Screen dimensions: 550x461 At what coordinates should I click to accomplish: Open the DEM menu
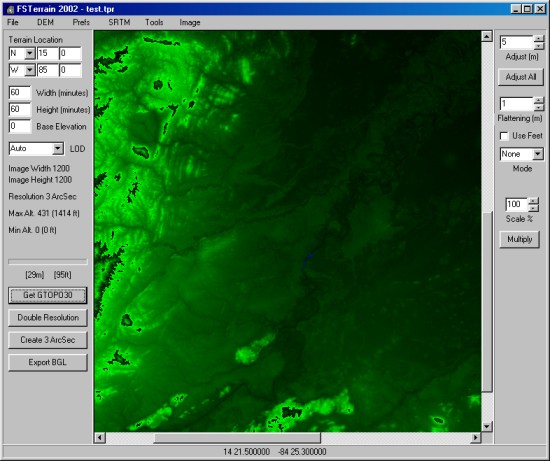click(x=45, y=22)
